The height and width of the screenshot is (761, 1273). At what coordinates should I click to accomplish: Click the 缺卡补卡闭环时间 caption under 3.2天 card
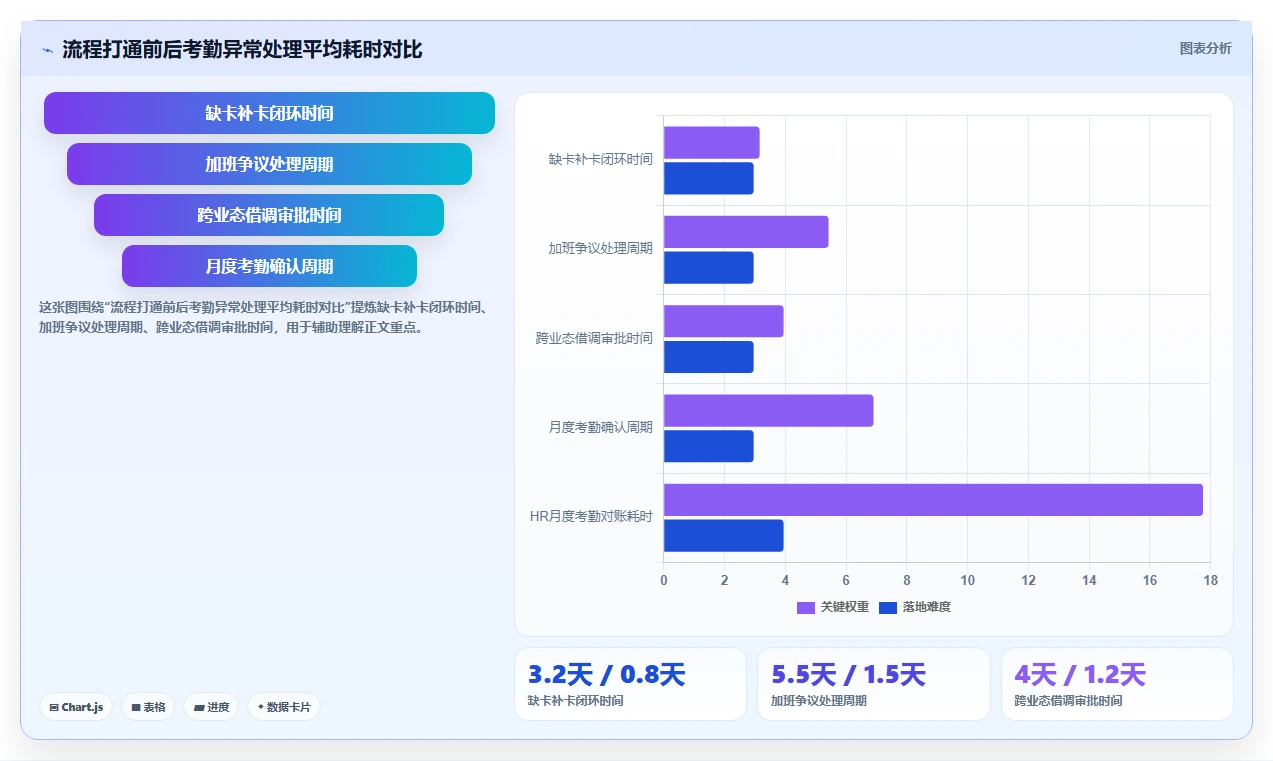click(575, 701)
